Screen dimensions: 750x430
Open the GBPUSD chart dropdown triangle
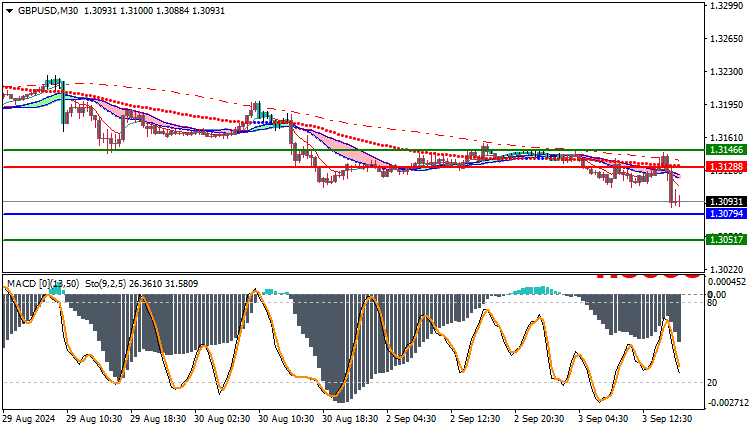[x=10, y=11]
